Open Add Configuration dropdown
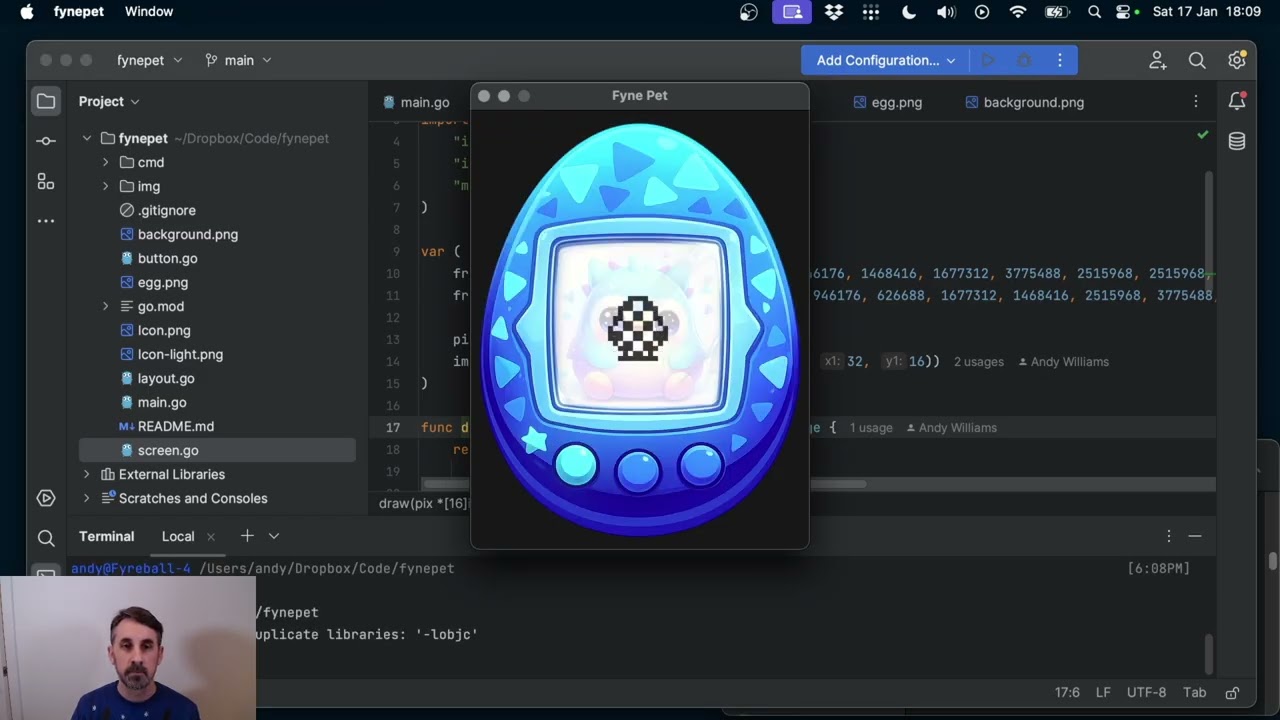The height and width of the screenshot is (720, 1280). point(886,60)
